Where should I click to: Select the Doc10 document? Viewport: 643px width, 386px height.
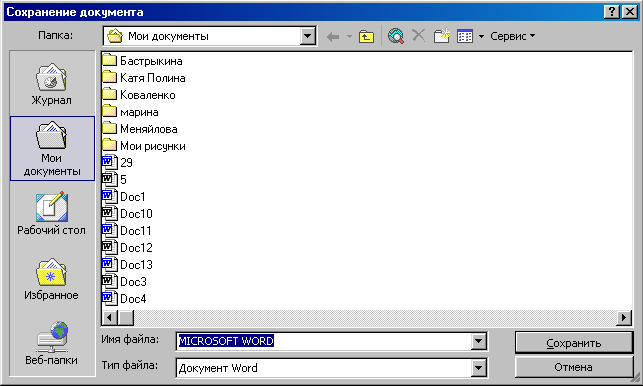pyautogui.click(x=128, y=214)
